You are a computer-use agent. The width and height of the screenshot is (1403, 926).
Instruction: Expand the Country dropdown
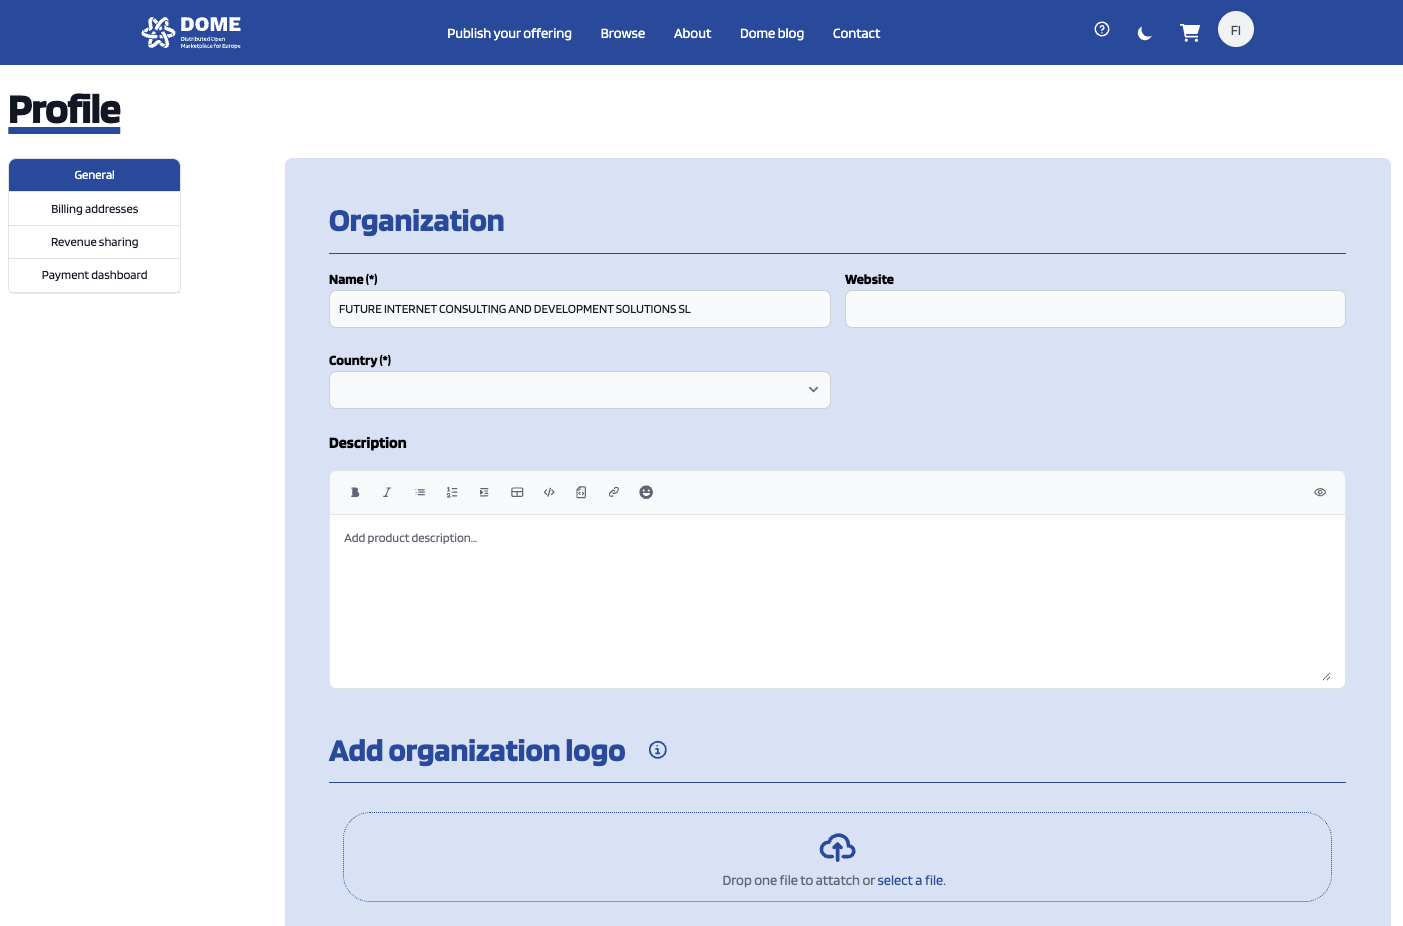point(580,390)
